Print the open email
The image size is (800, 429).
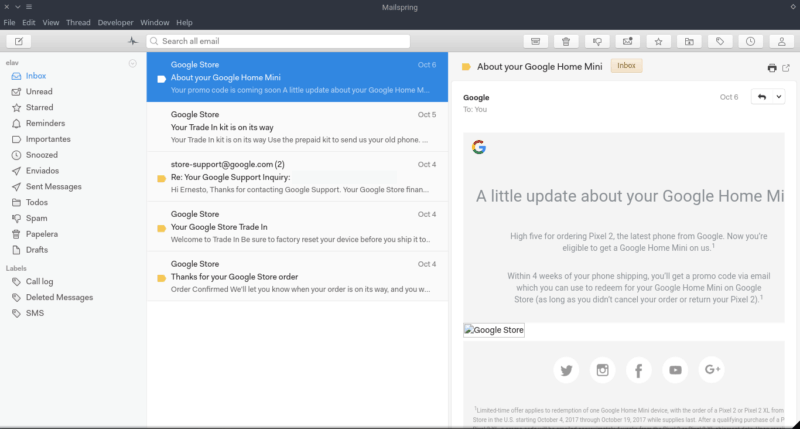[x=771, y=68]
